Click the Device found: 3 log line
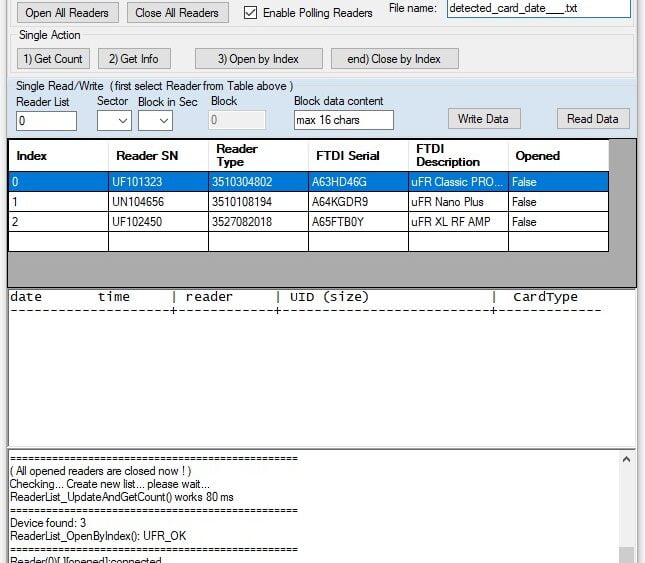This screenshot has height=563, width=645. (x=48, y=523)
